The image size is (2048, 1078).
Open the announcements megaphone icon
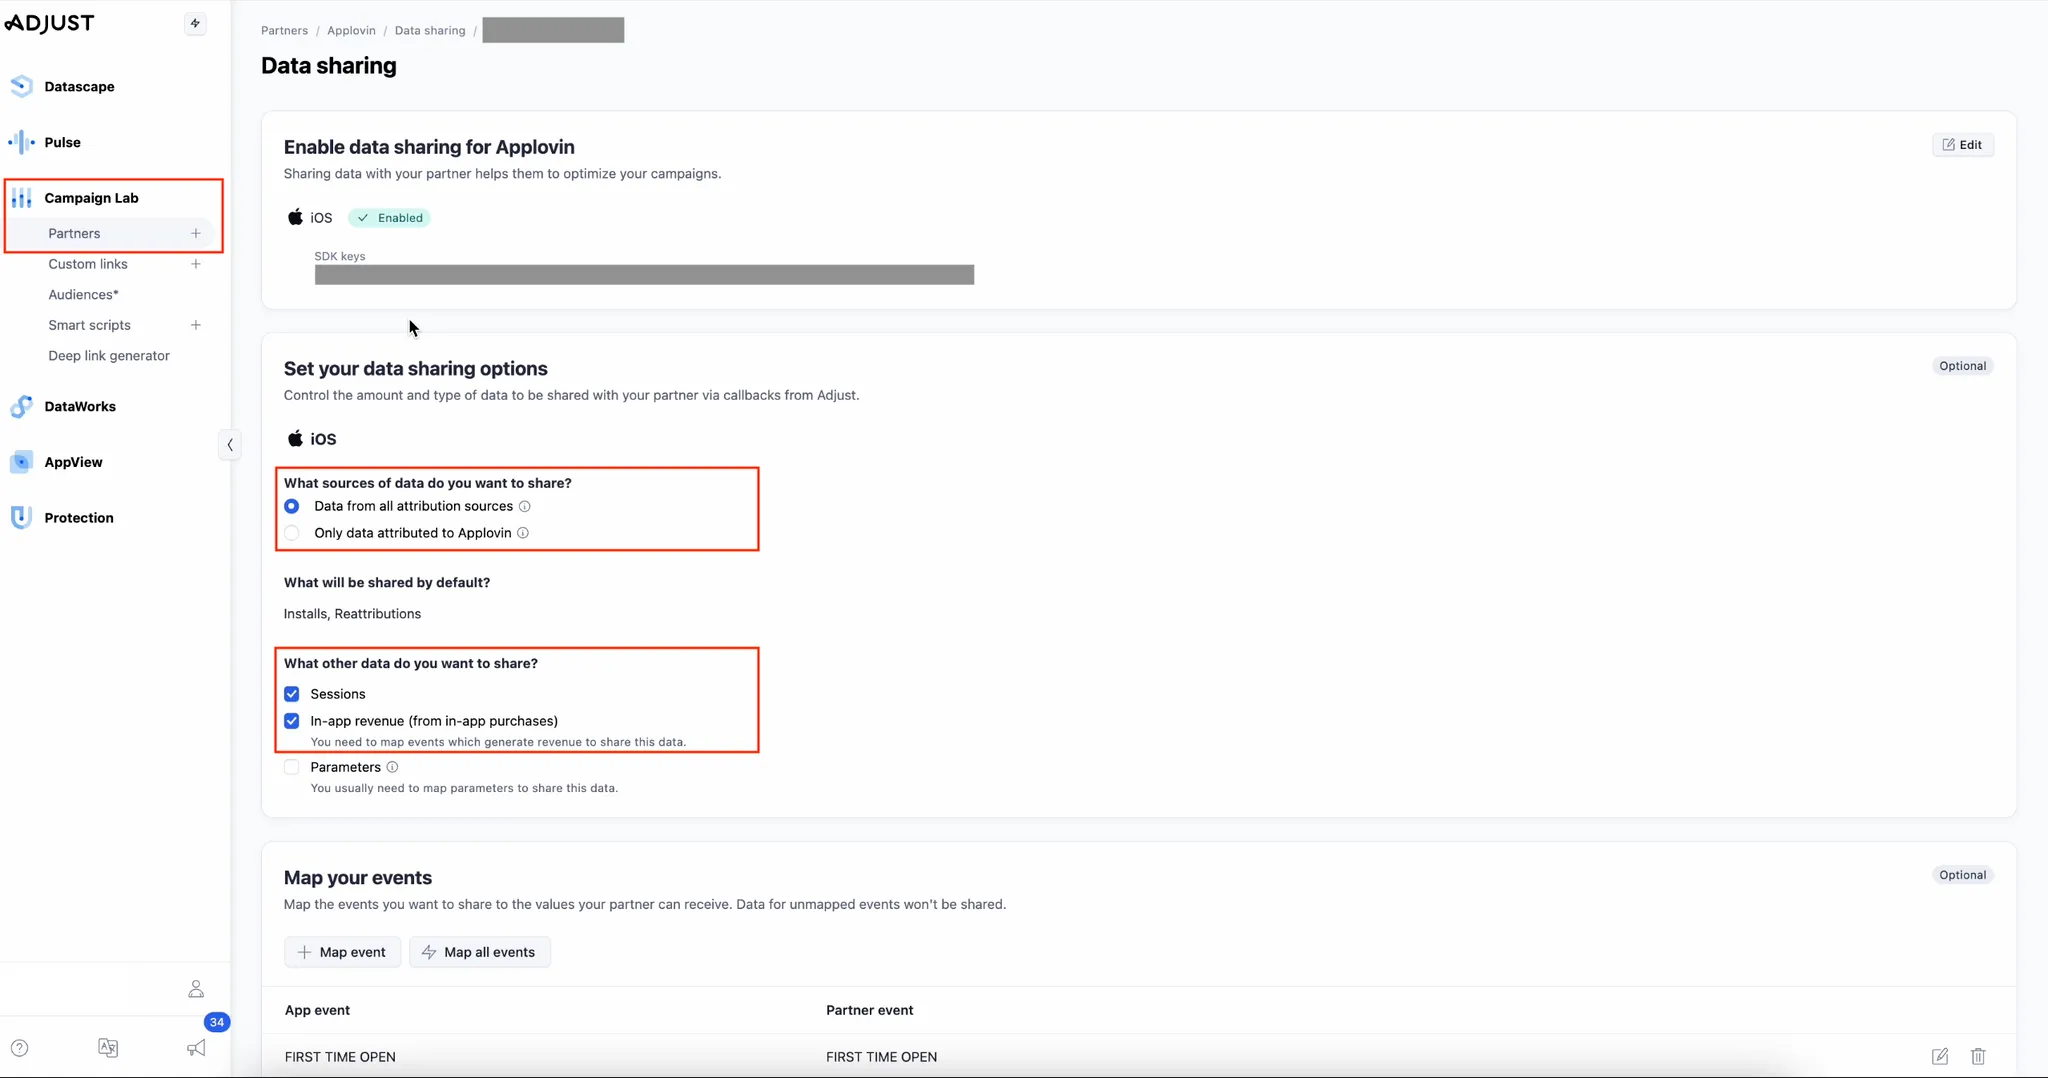(196, 1048)
